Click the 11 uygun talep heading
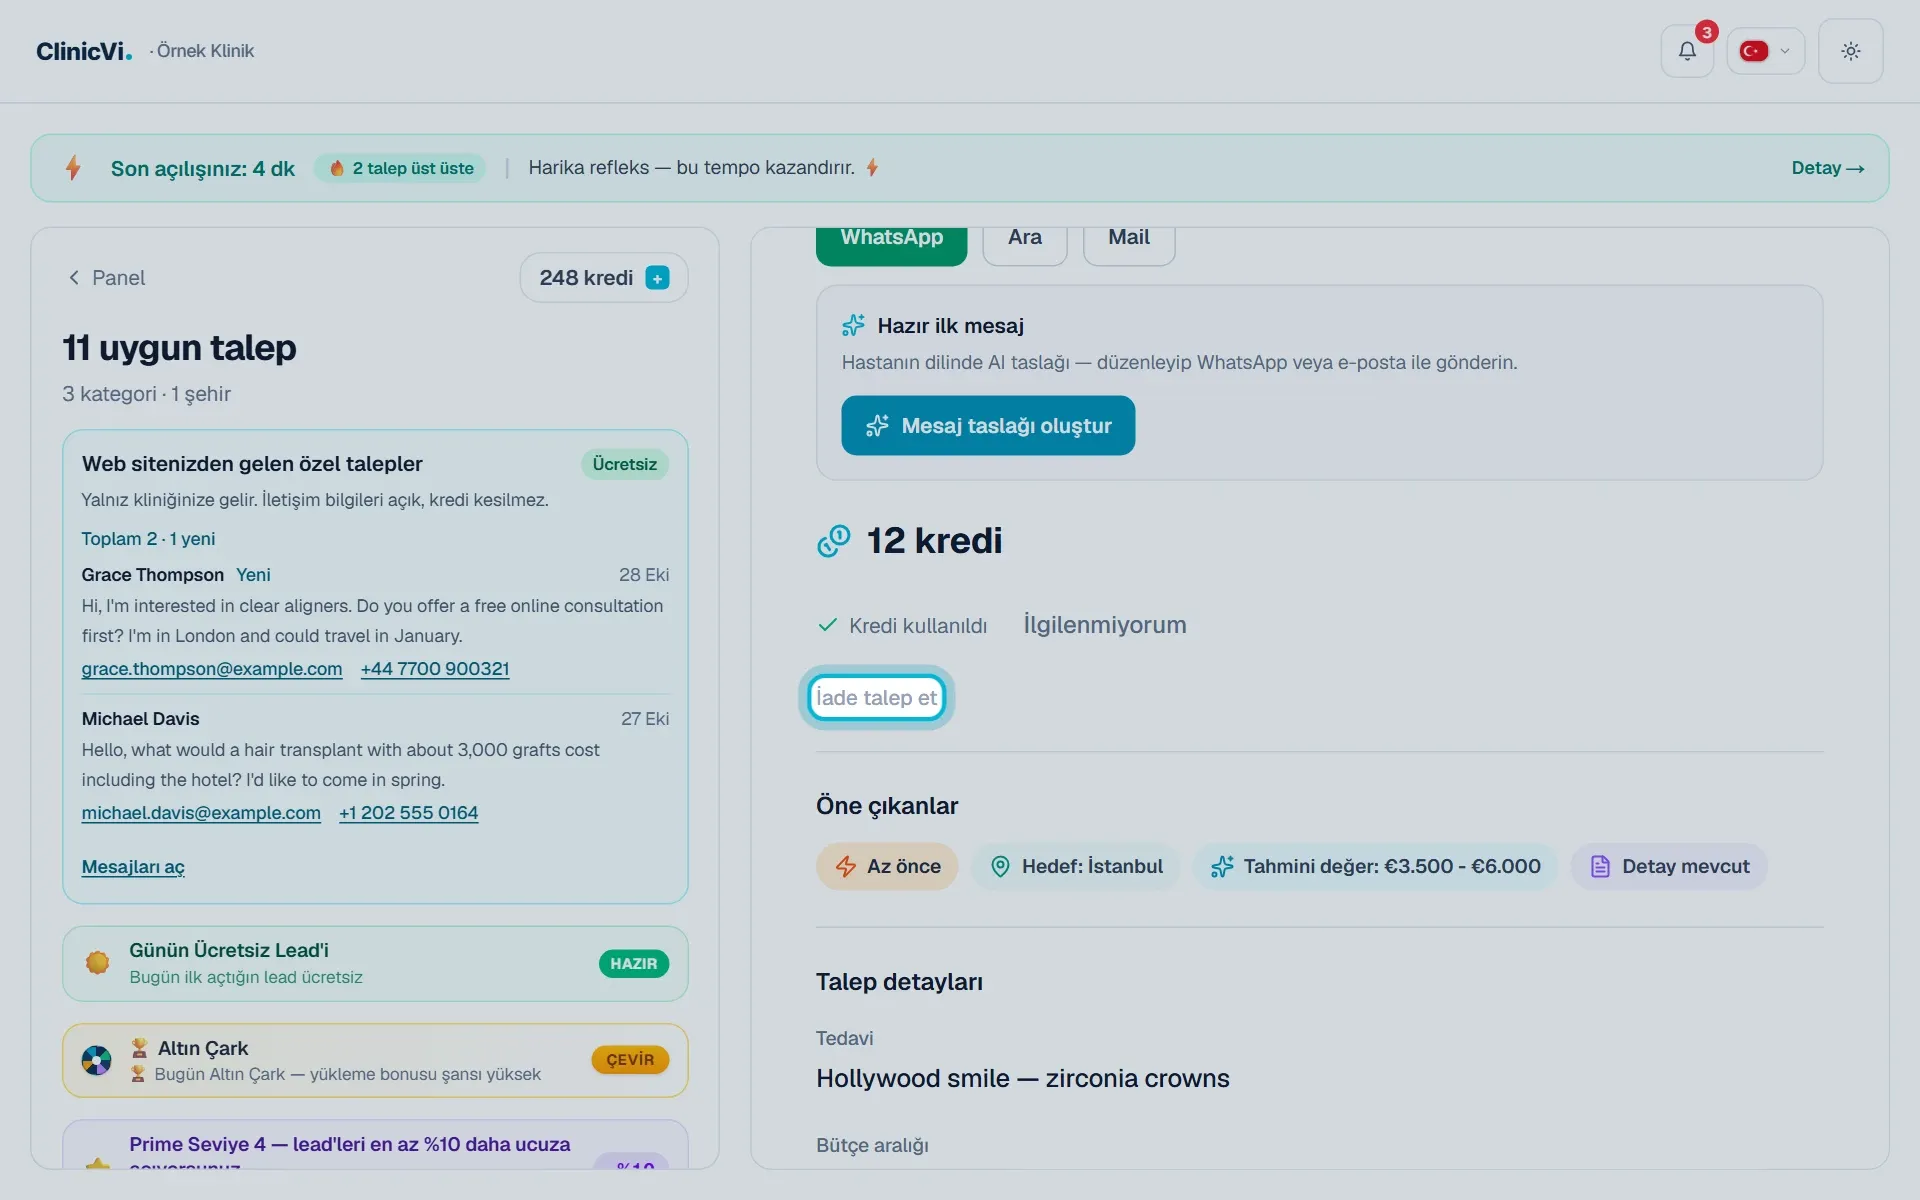 (x=179, y=348)
